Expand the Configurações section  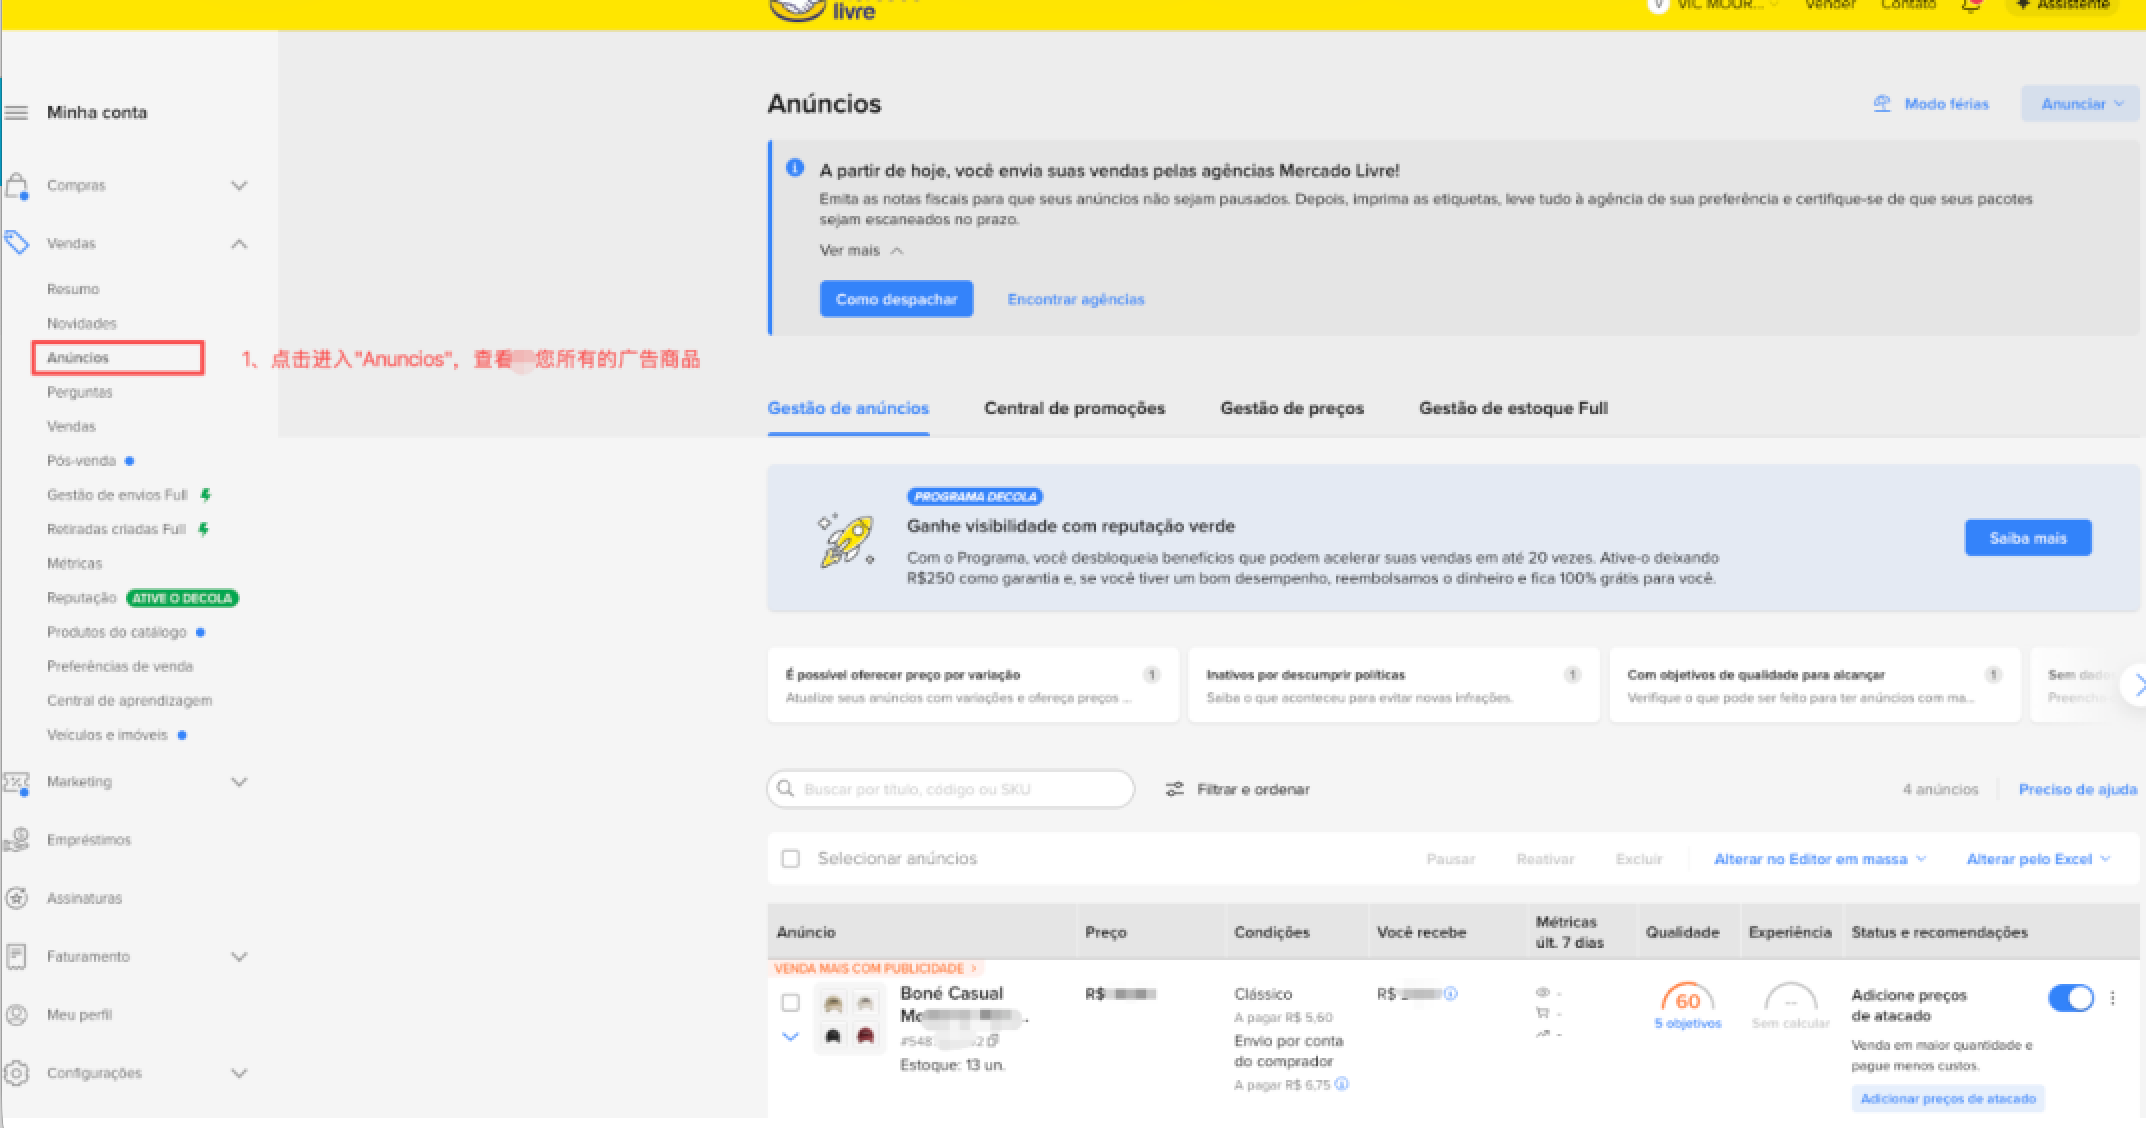tap(239, 1073)
